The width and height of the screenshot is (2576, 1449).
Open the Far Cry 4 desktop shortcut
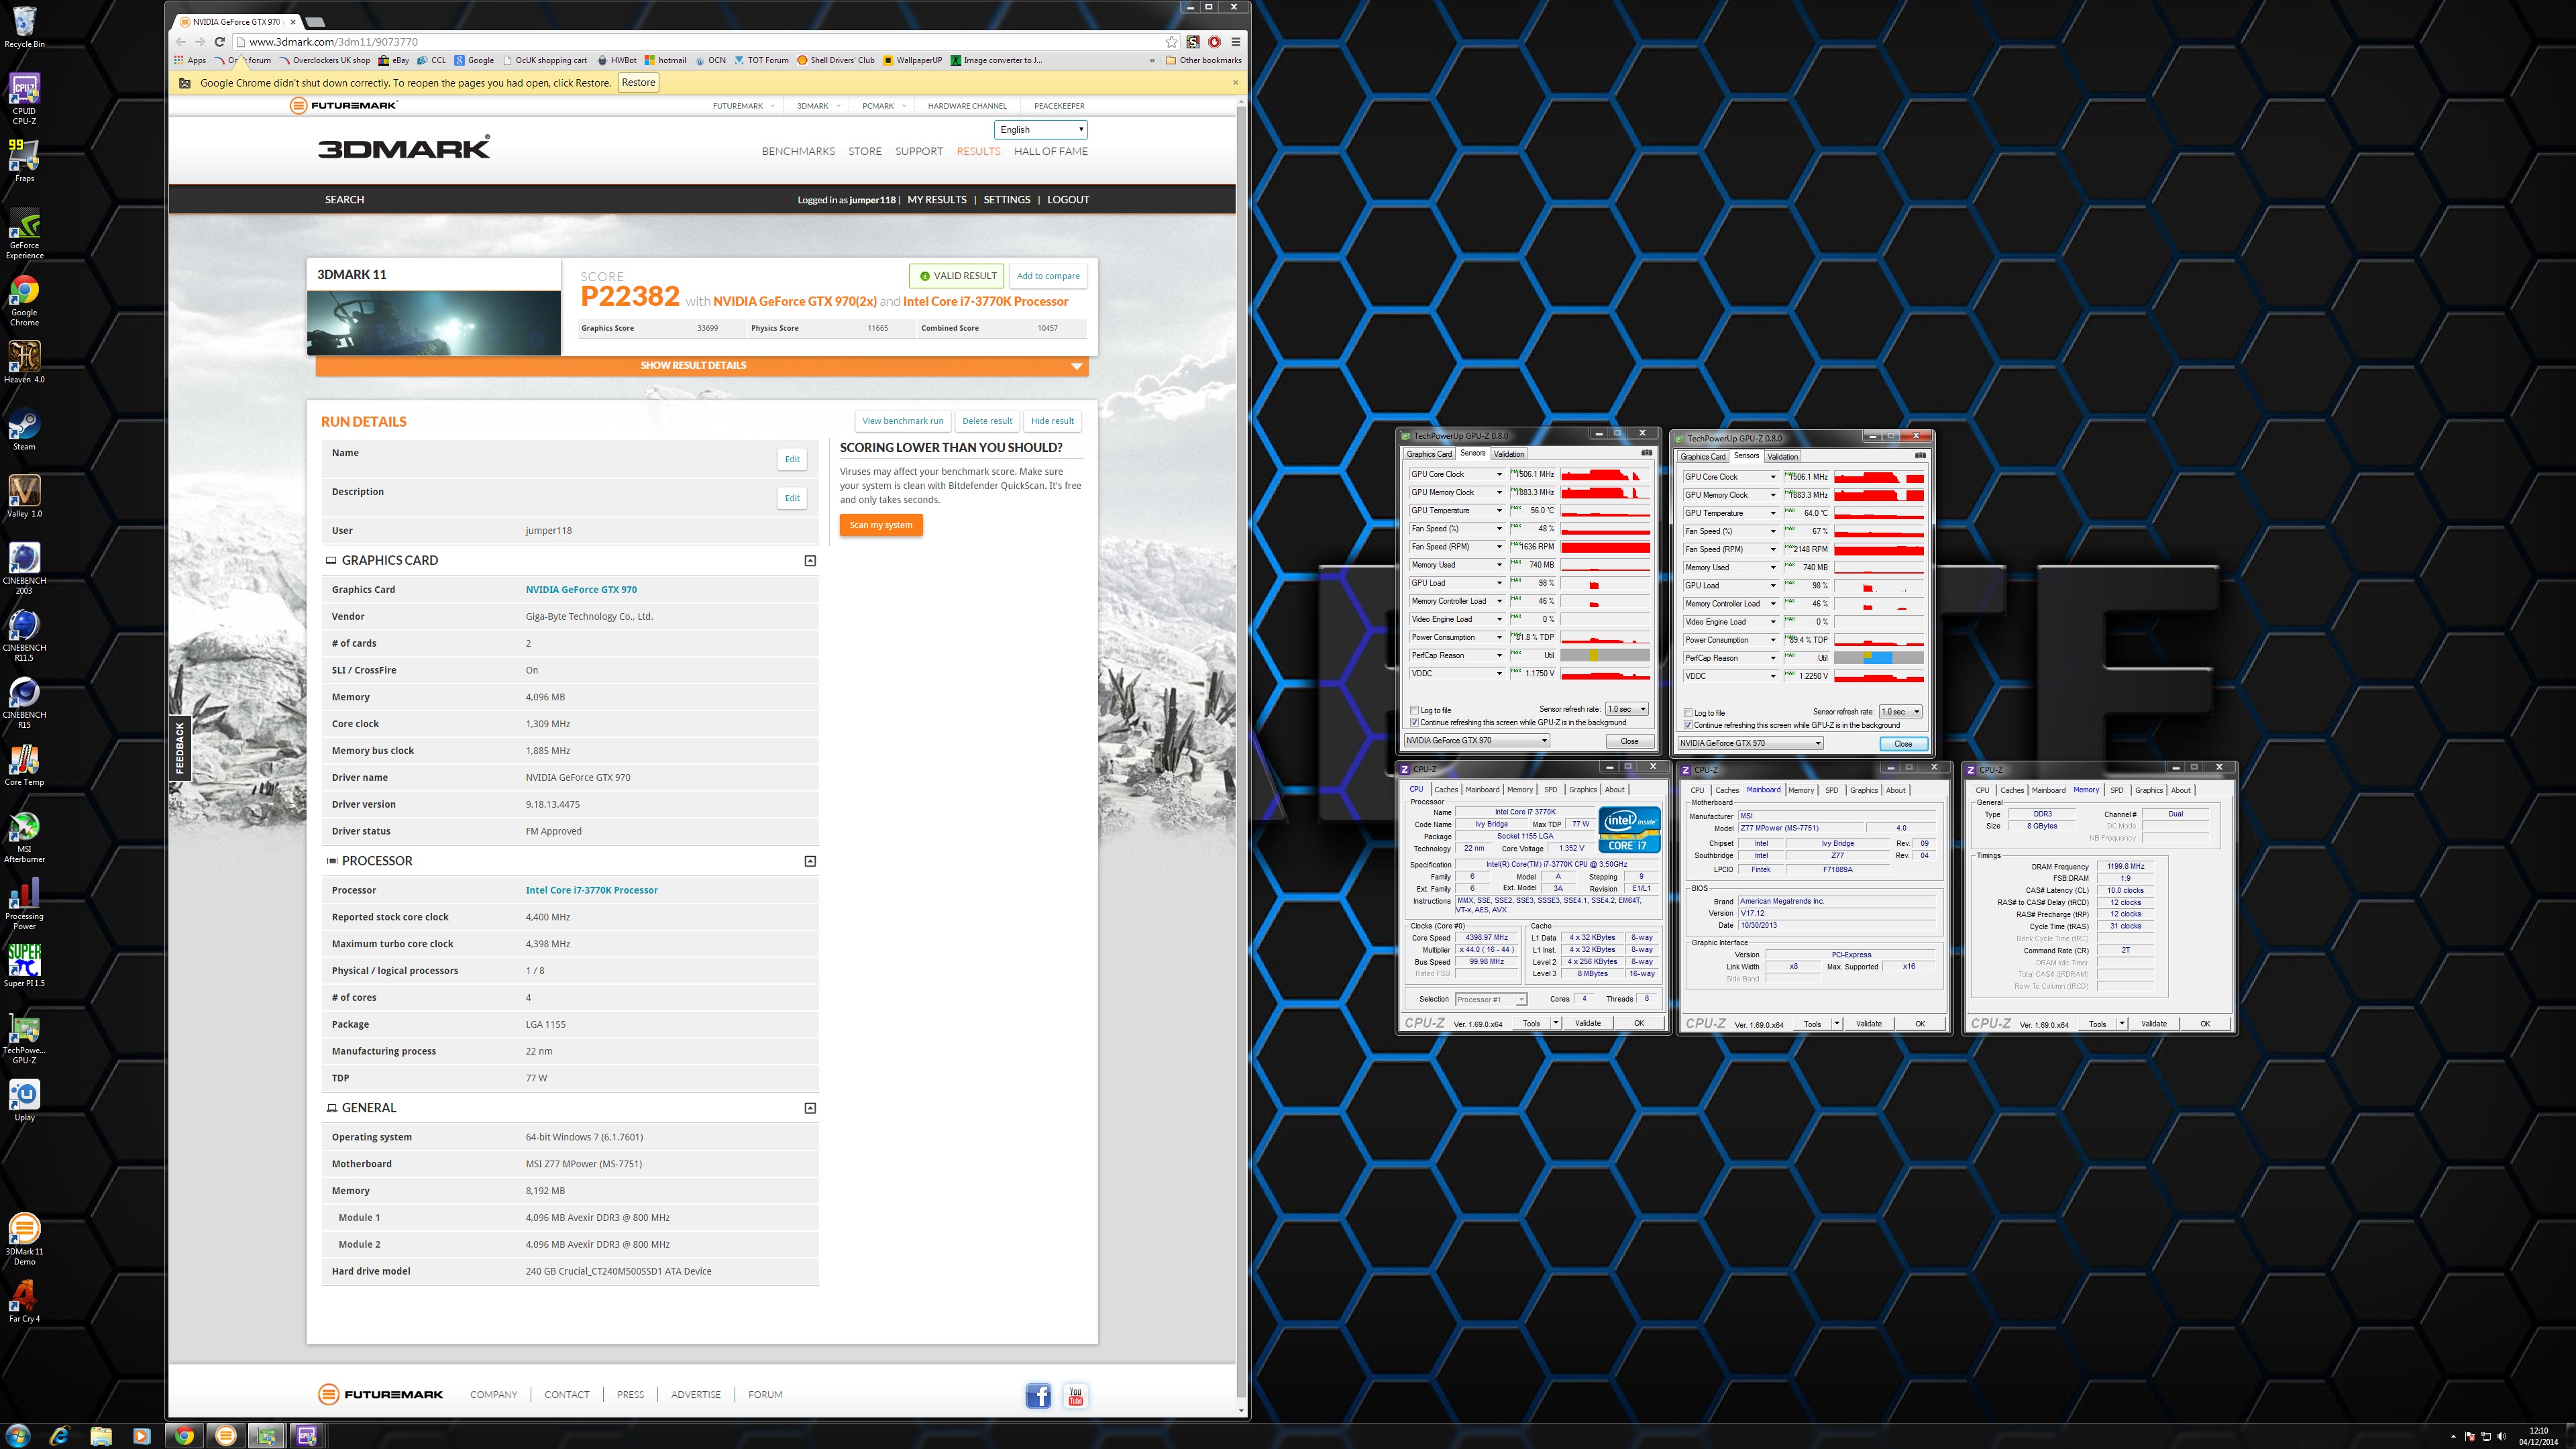coord(24,1301)
